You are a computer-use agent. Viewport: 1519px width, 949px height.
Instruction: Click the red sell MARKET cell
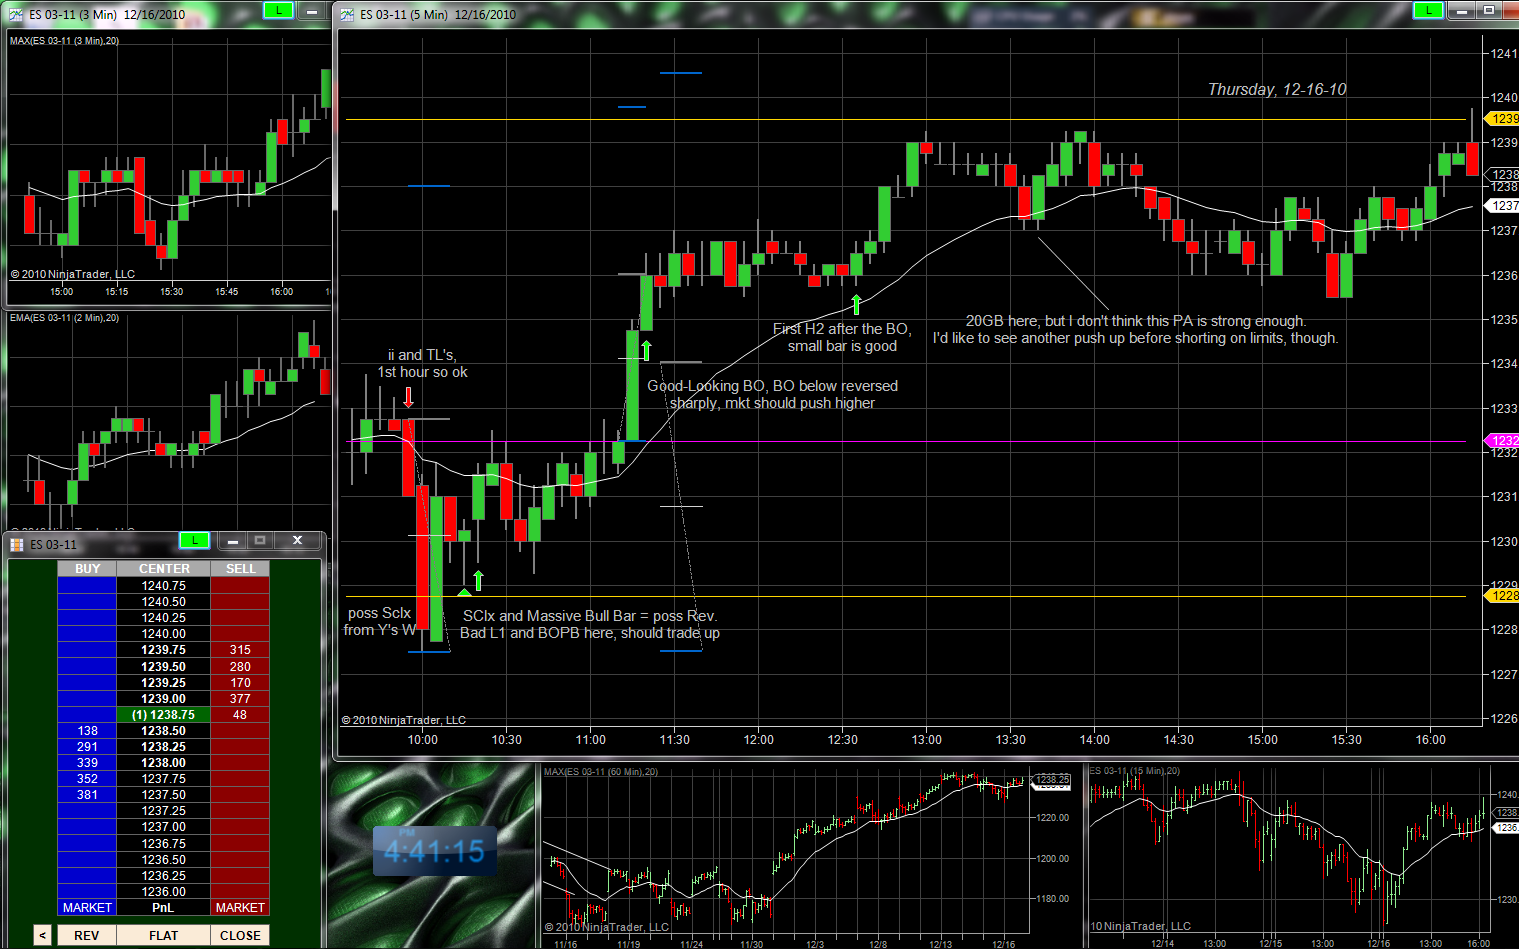[x=240, y=907]
